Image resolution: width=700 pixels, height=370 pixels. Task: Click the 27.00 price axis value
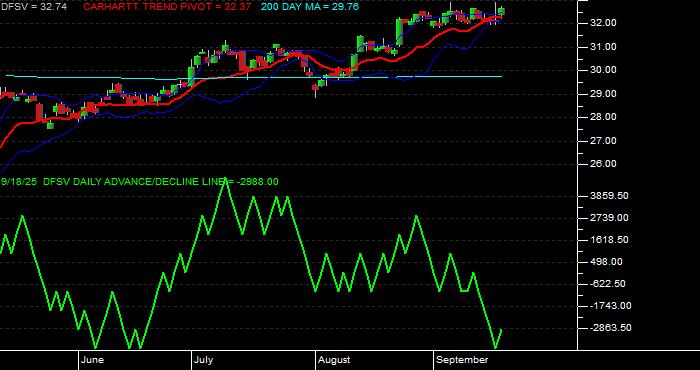pyautogui.click(x=604, y=140)
